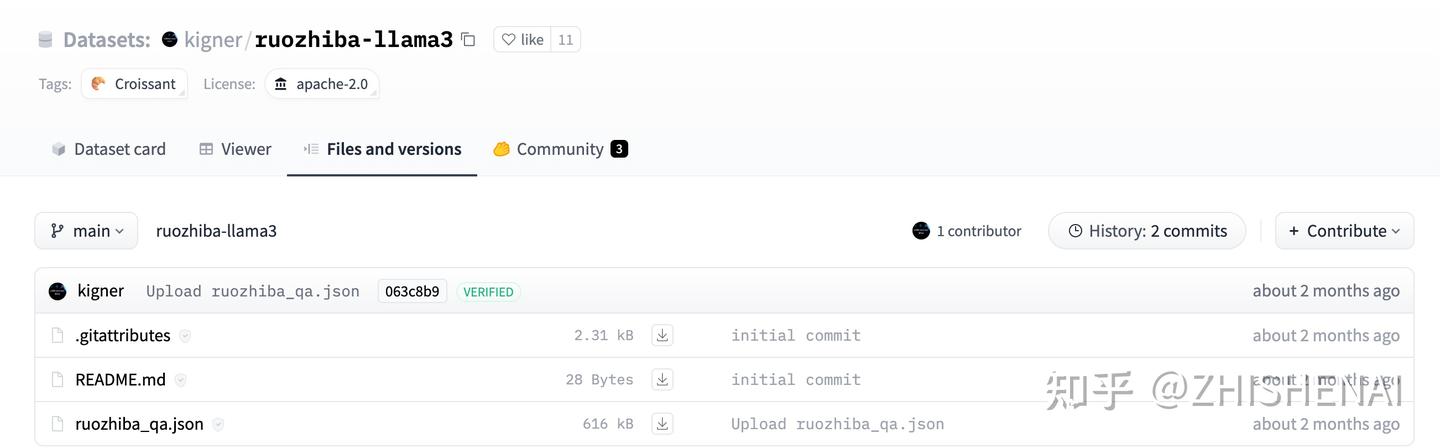Download the .gitattributes file
The image size is (1440, 448).
(662, 335)
